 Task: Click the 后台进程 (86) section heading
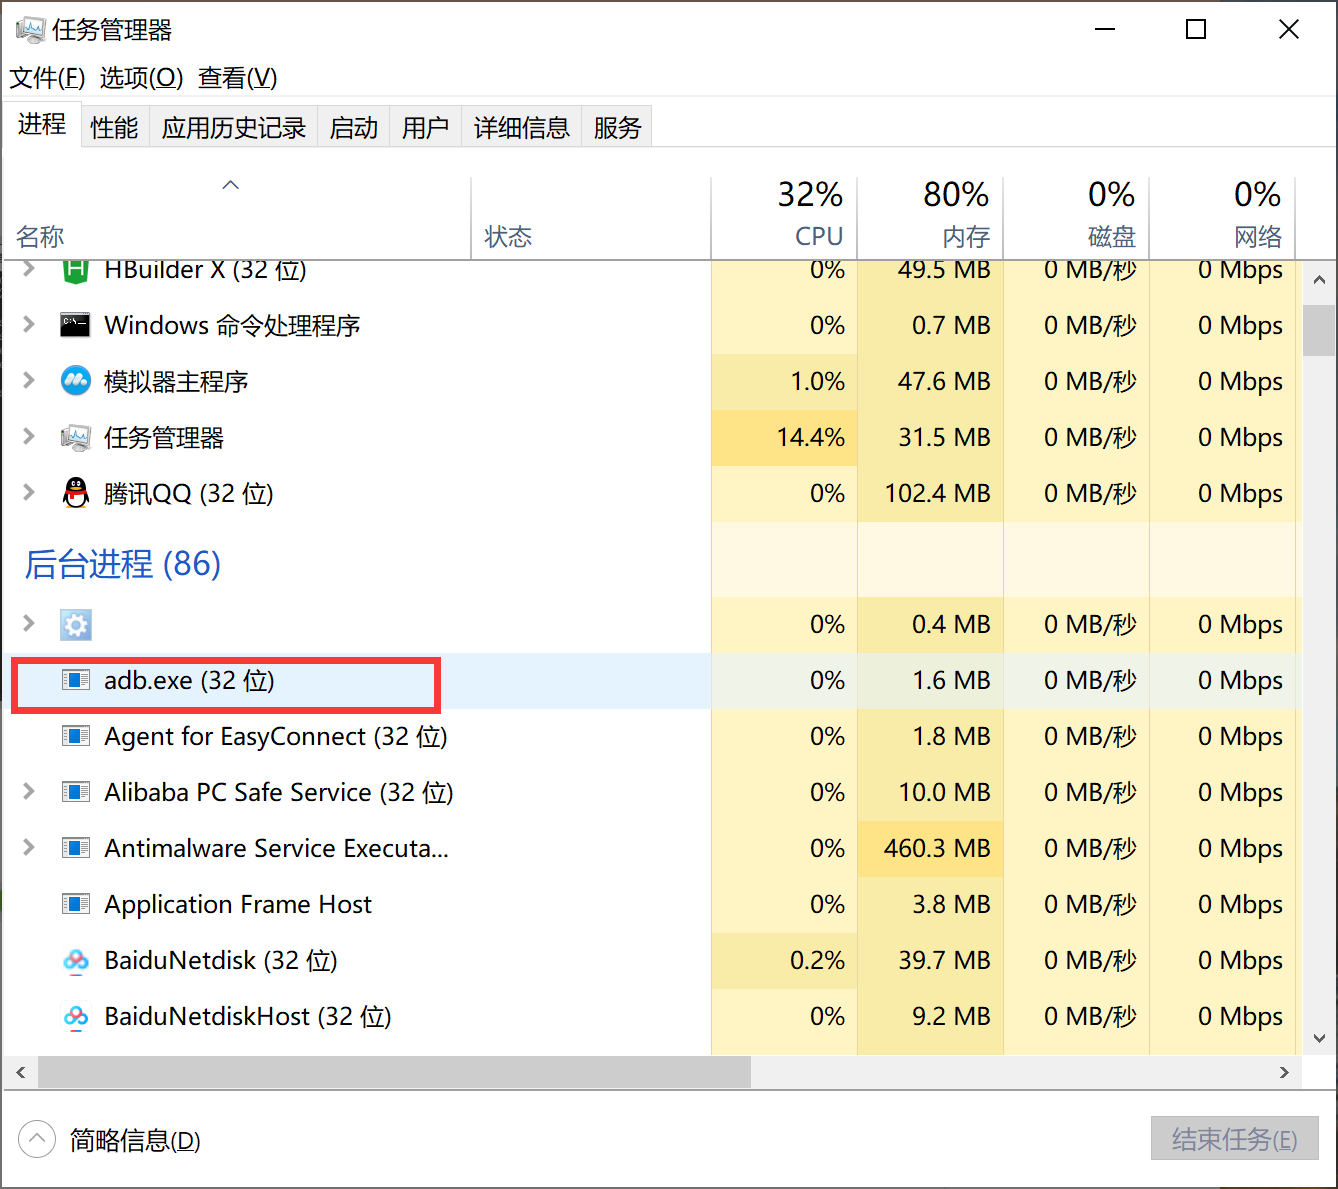tap(123, 564)
